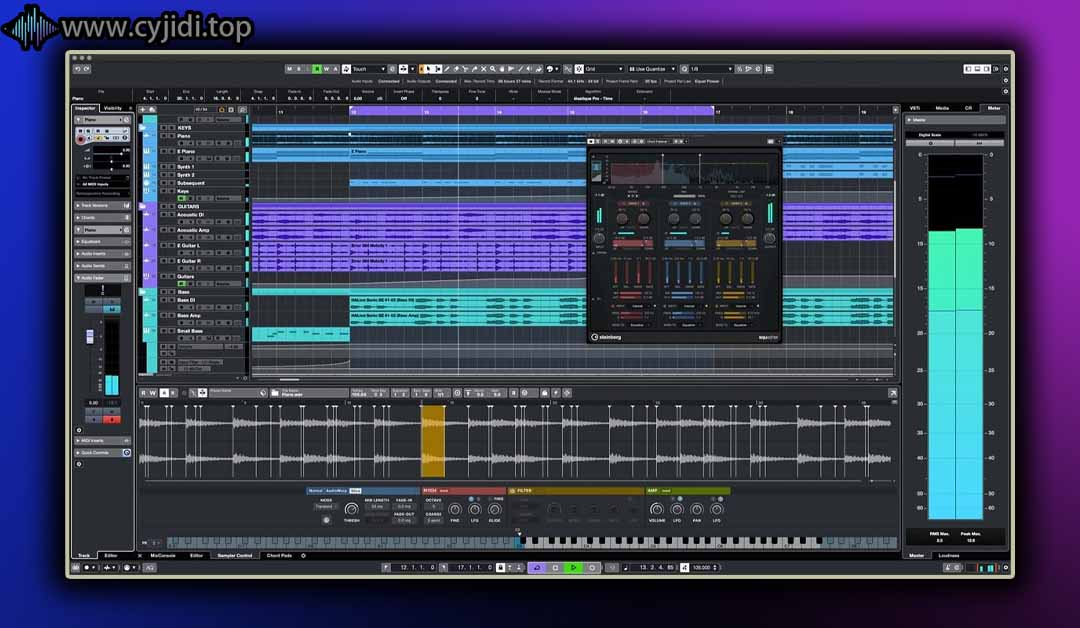Open the Sampler Control lower zone tab

235,555
